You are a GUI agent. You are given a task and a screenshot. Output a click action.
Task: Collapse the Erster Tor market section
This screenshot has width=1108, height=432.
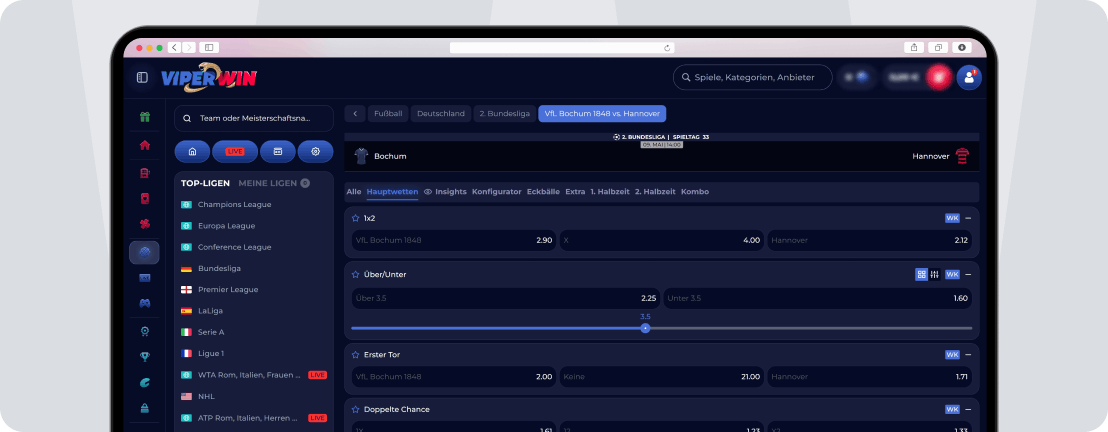coord(968,354)
